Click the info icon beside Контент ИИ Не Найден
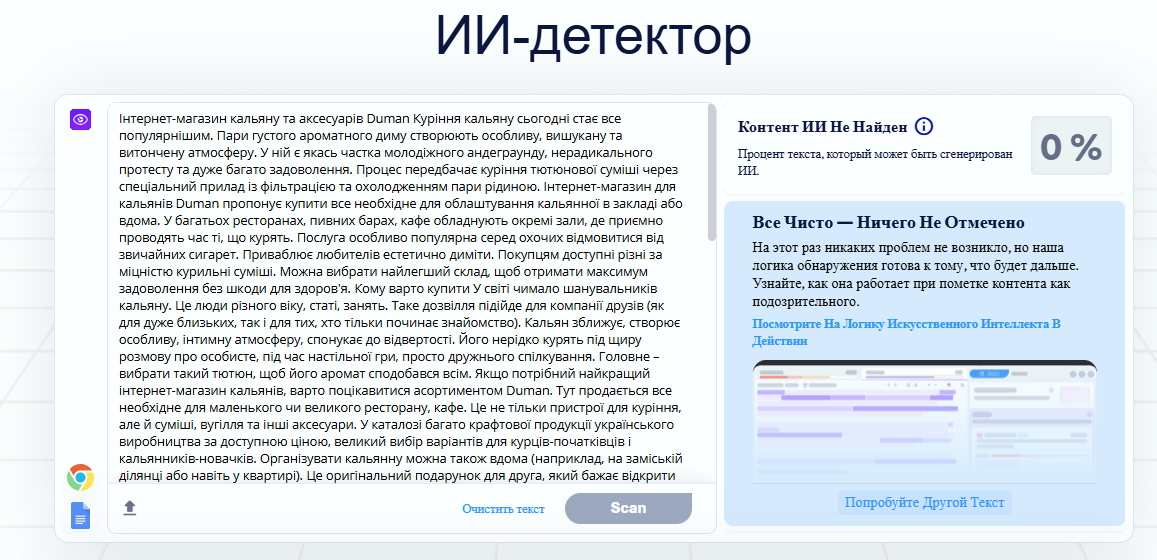The image size is (1157, 560). tap(924, 127)
